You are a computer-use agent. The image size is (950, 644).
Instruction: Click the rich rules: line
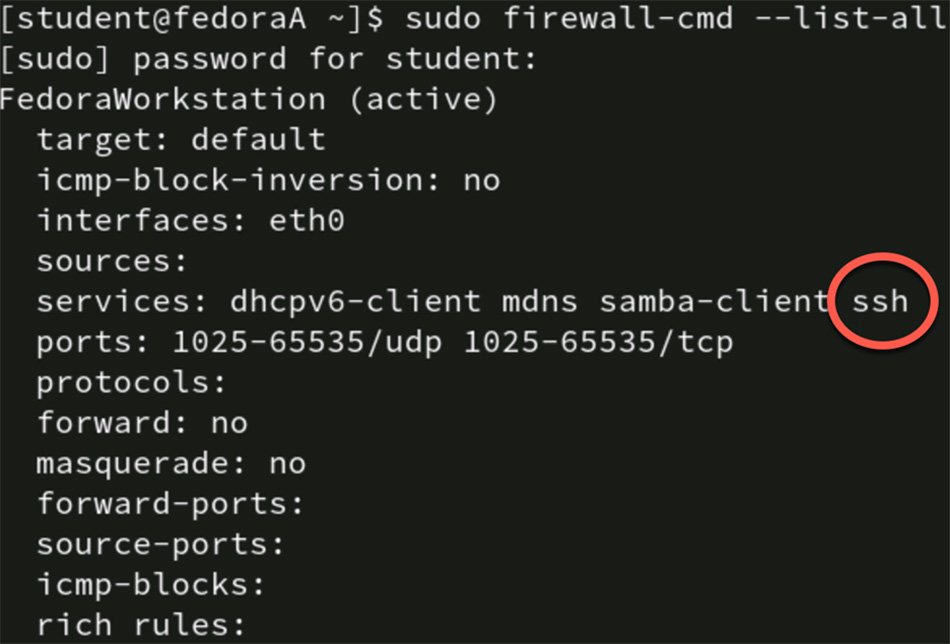(141, 626)
